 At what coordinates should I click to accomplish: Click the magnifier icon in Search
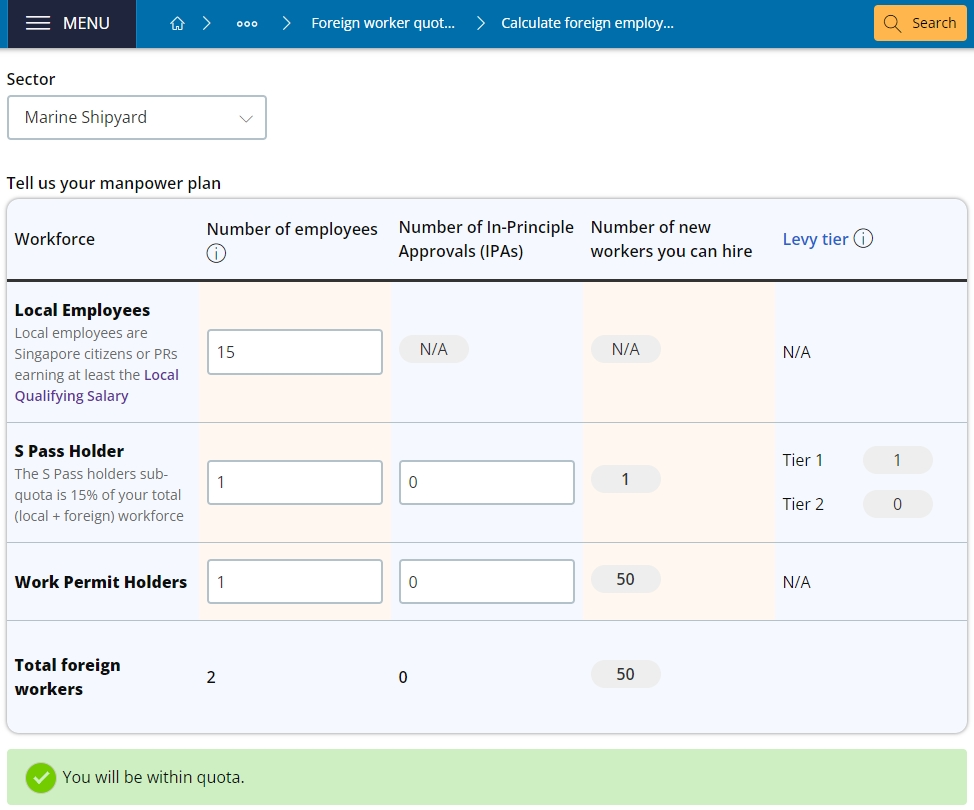coord(892,23)
